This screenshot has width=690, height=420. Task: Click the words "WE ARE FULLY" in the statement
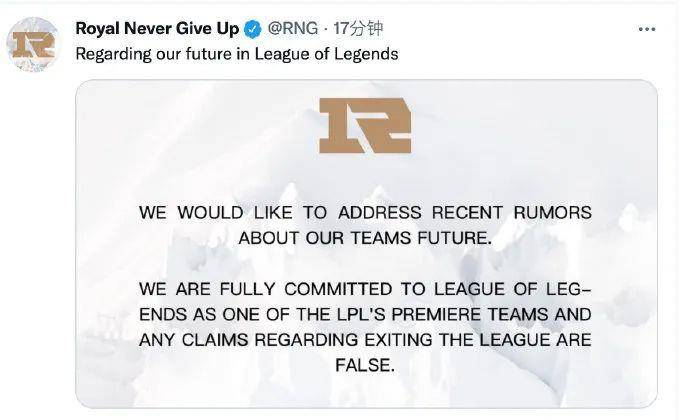pyautogui.click(x=207, y=289)
